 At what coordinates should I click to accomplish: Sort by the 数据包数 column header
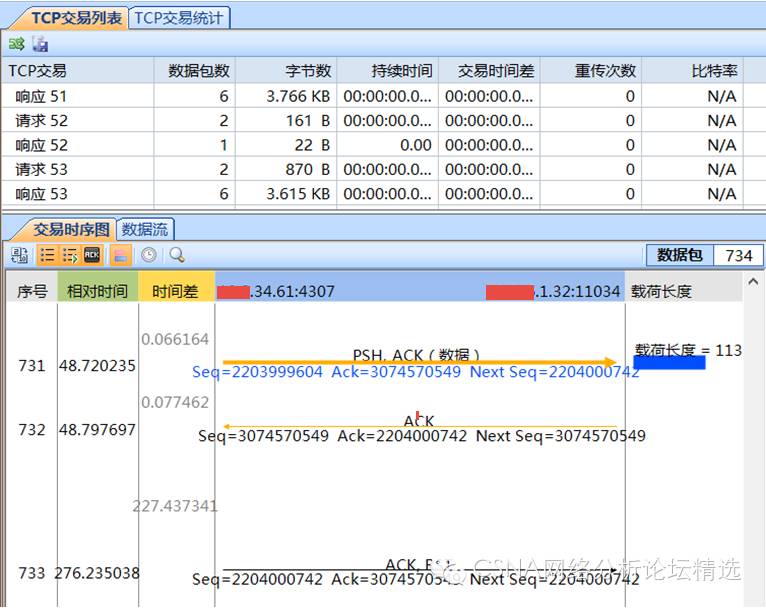pos(194,71)
